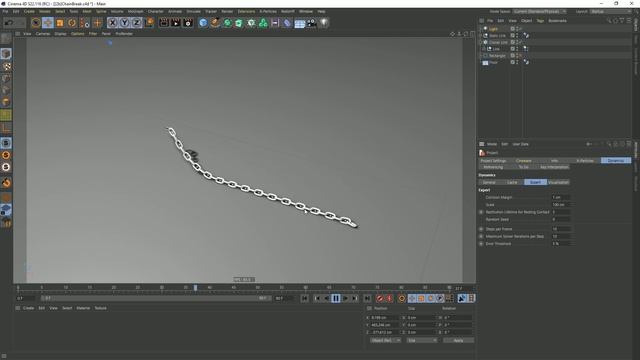Click the Error Threshold value field
640x360 pixels.
[561, 244]
